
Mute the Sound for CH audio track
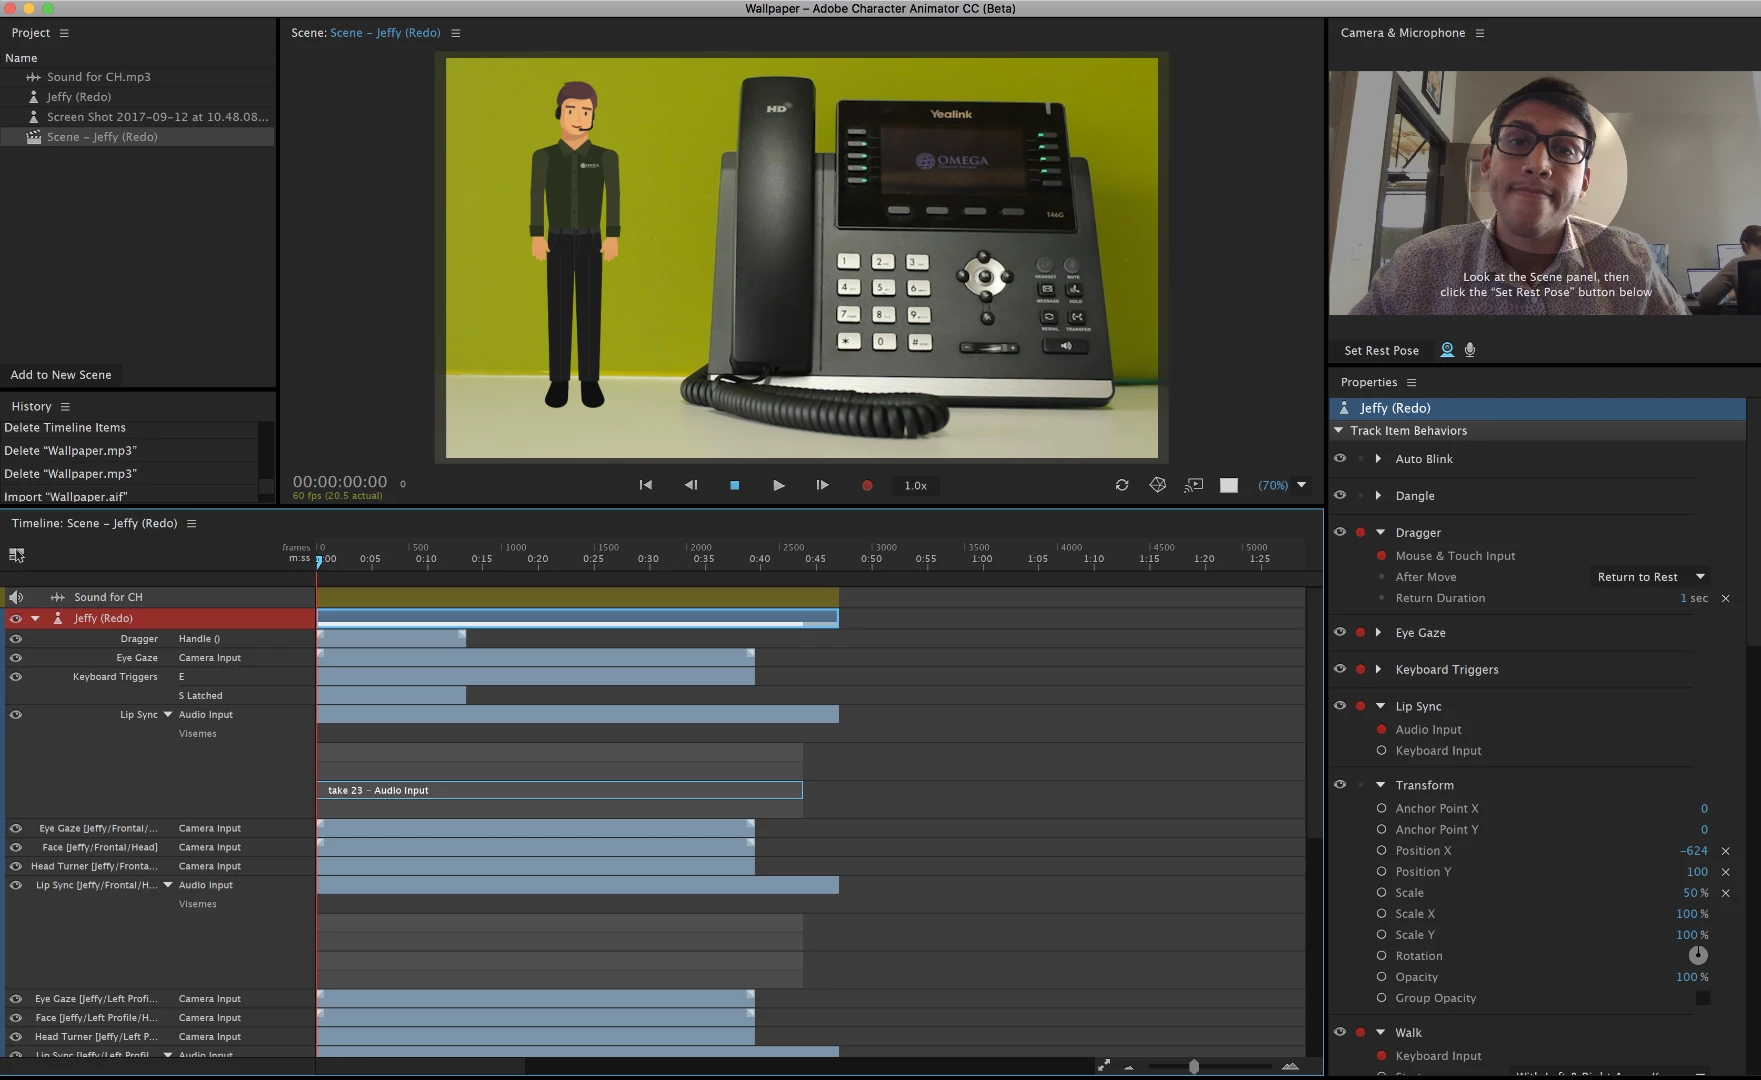pos(16,597)
